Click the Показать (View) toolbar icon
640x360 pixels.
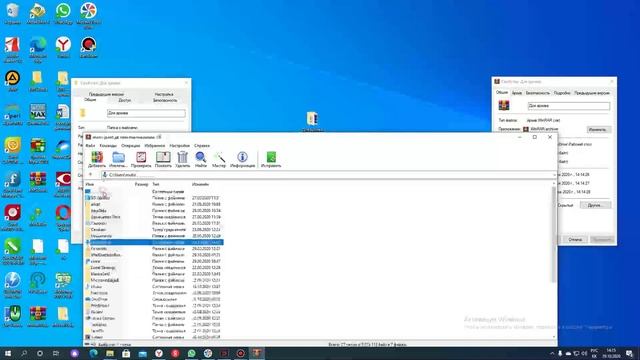pos(163,159)
